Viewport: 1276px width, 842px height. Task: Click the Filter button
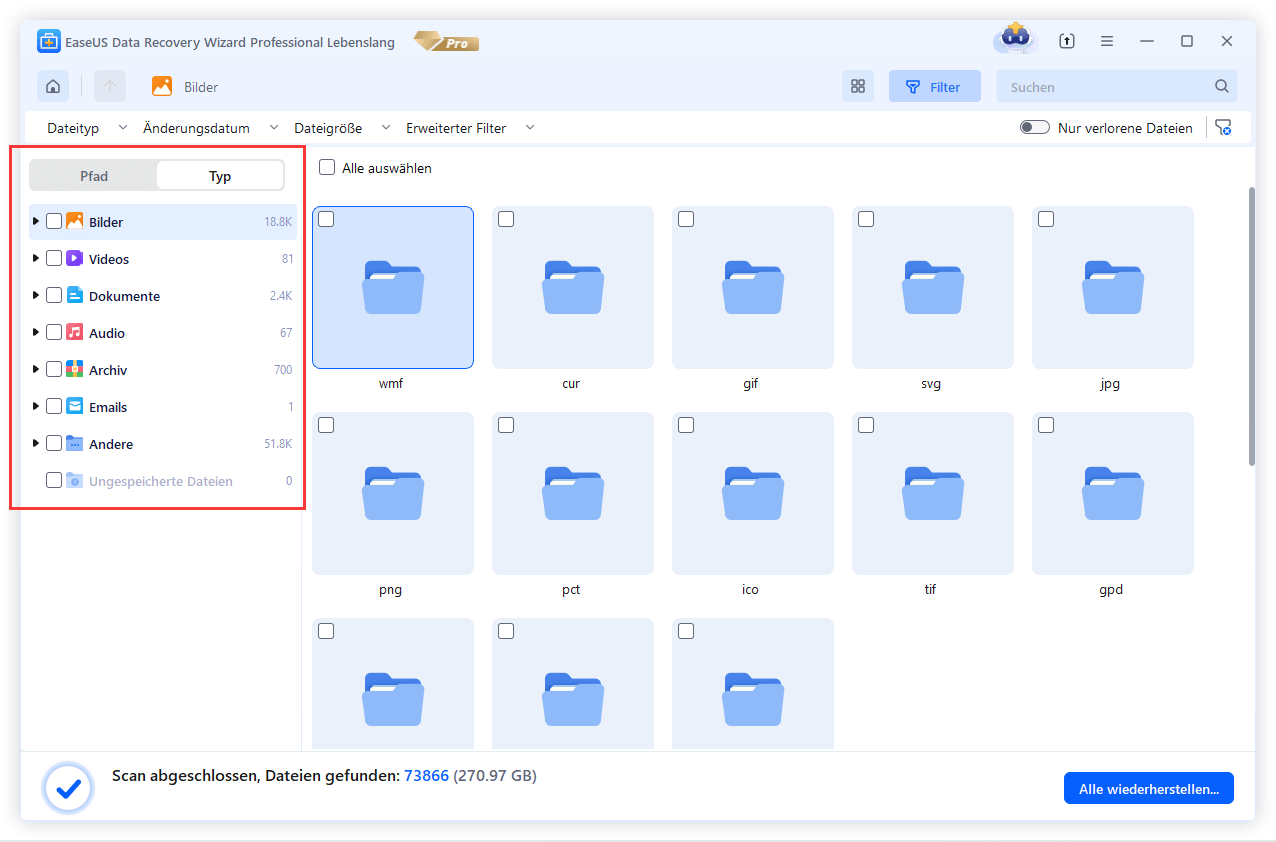coord(935,87)
